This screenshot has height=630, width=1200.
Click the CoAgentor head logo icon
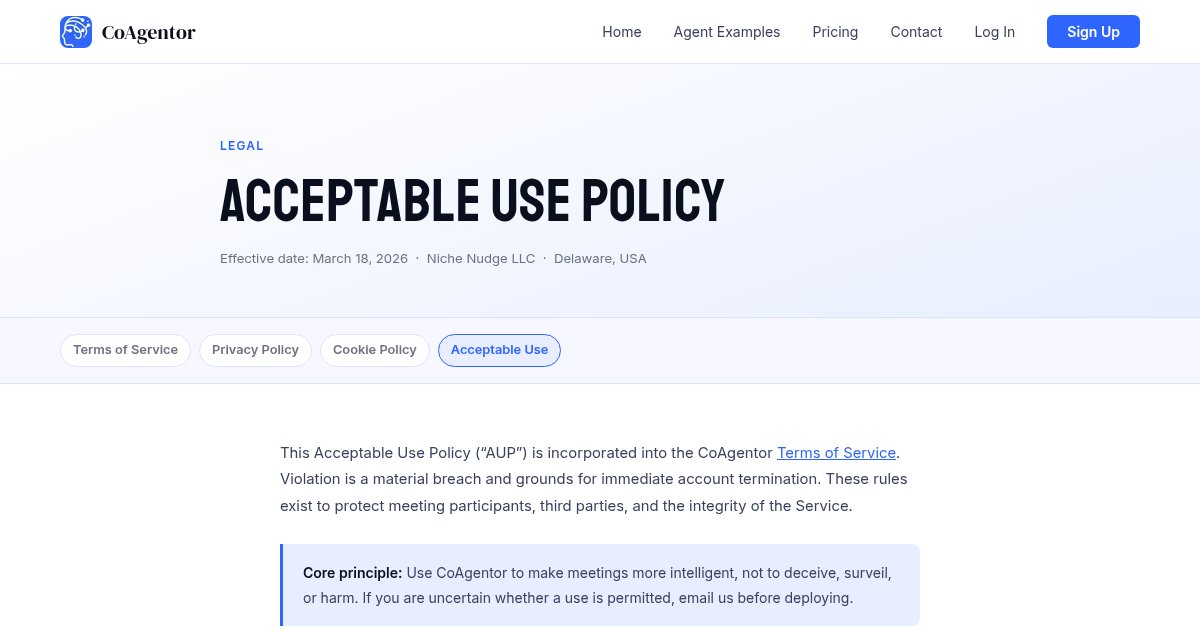pos(76,32)
